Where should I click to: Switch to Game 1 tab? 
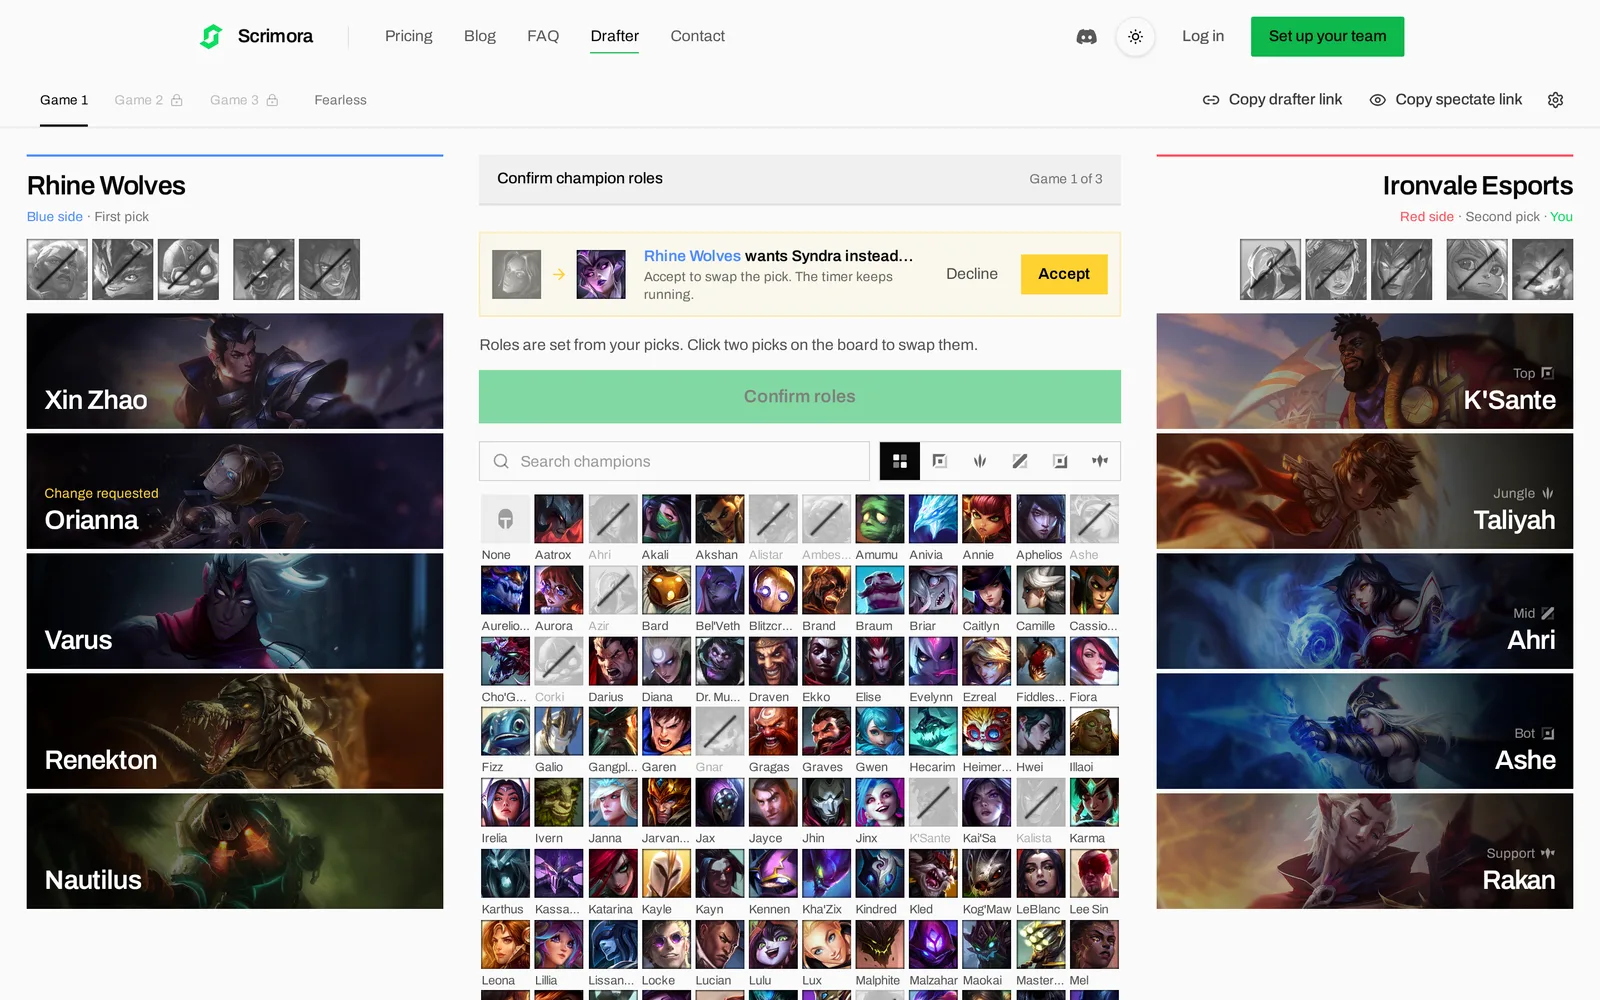[x=64, y=100]
